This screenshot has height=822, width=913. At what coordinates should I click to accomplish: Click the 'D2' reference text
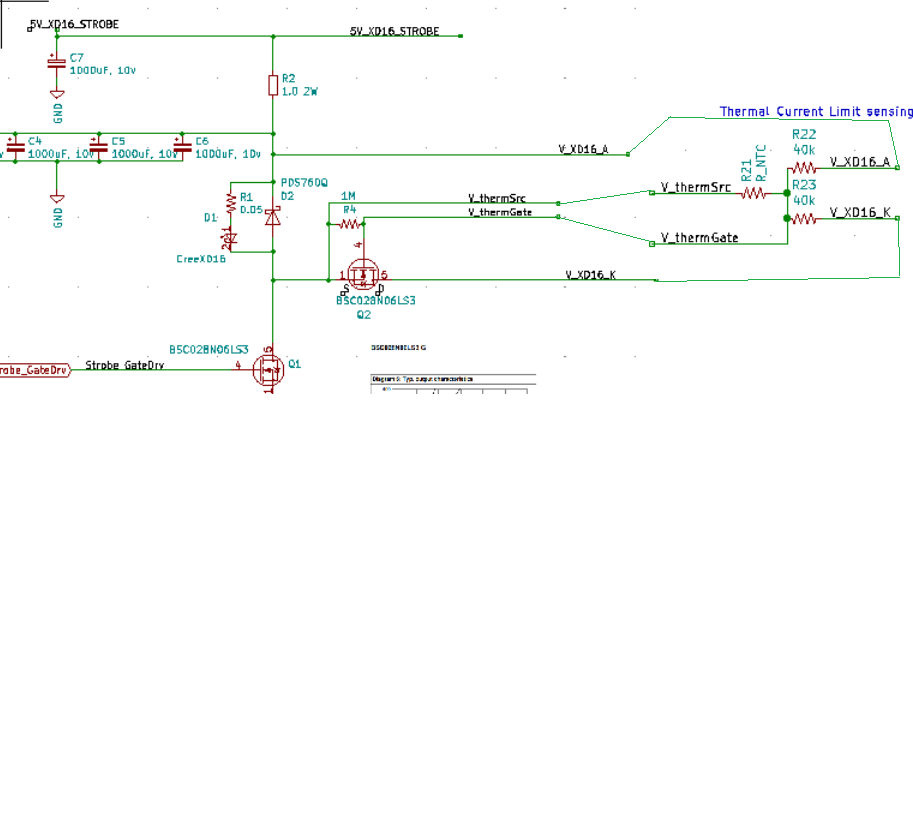(x=288, y=196)
